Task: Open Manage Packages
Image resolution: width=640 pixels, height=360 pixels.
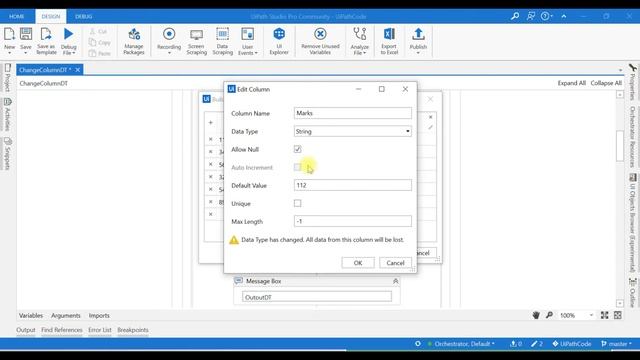Action: tap(134, 41)
